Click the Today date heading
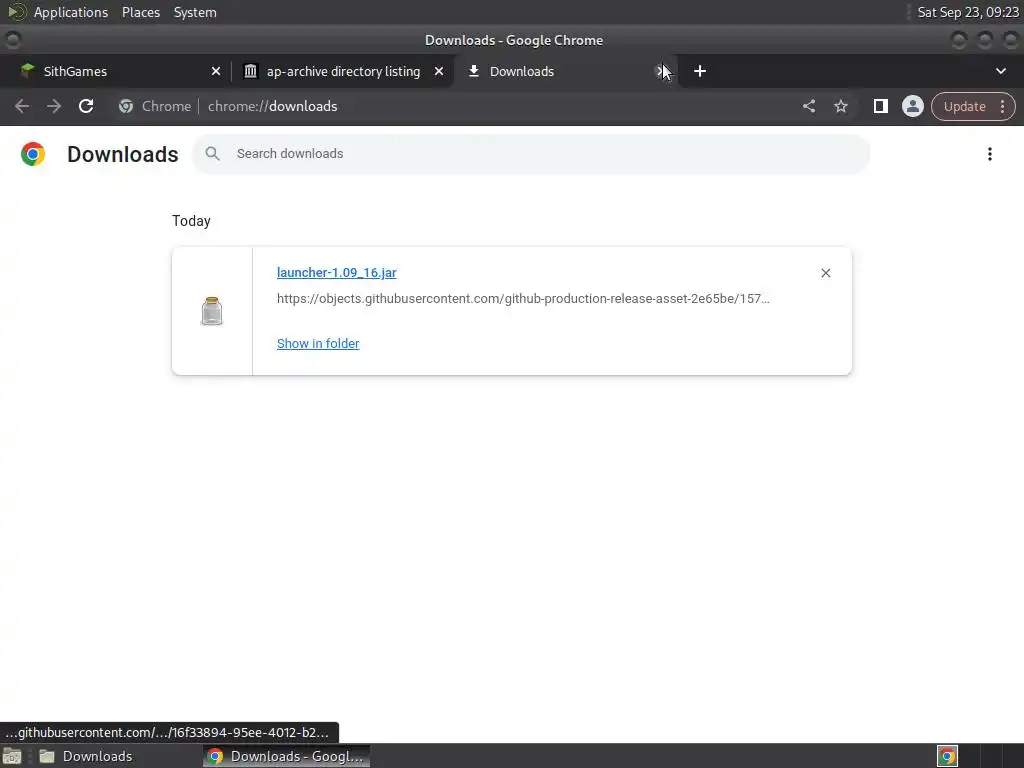1024x768 pixels. pyautogui.click(x=191, y=221)
